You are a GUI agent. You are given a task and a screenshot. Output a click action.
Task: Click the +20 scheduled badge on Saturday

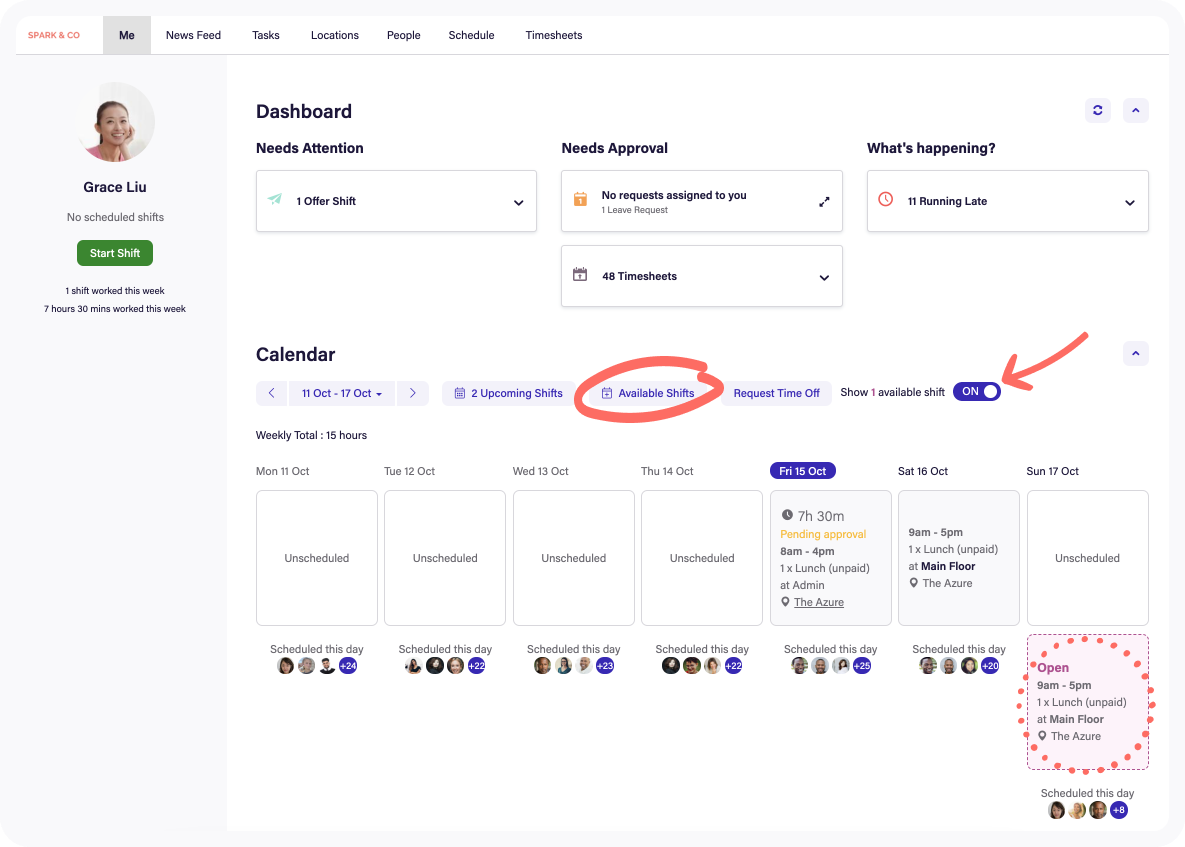pos(990,666)
